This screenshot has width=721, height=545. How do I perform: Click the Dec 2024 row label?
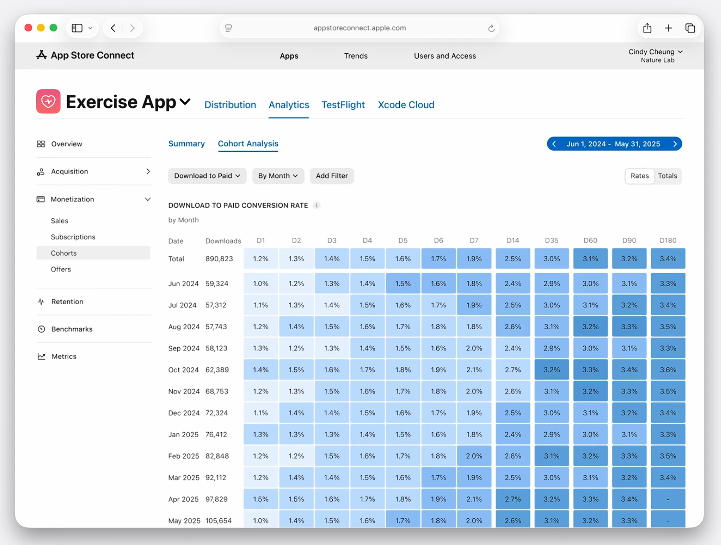click(x=184, y=413)
